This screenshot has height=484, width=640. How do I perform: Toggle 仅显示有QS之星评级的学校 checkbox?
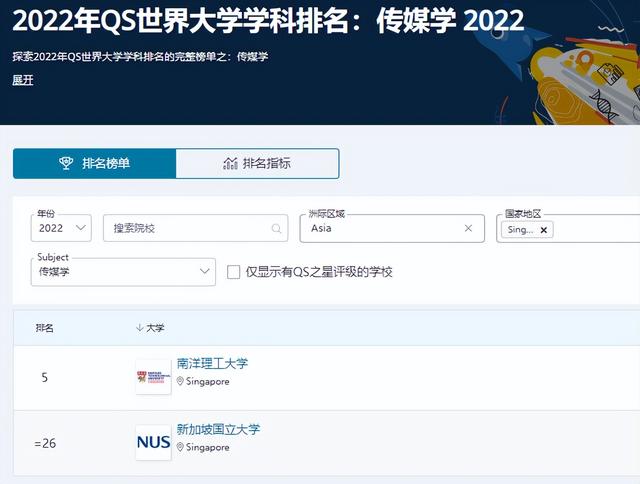click(233, 272)
